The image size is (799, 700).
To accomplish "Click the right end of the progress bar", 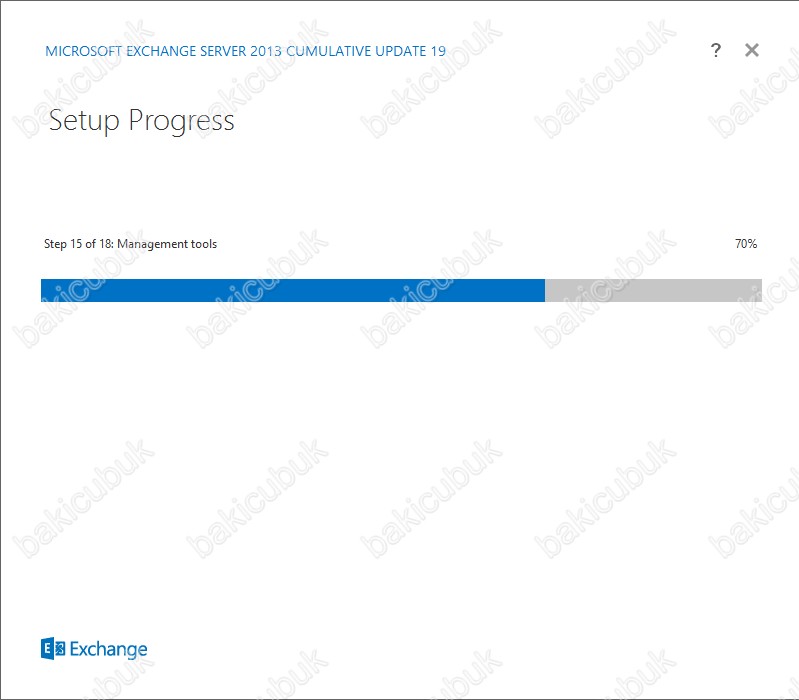I will pyautogui.click(x=760, y=290).
